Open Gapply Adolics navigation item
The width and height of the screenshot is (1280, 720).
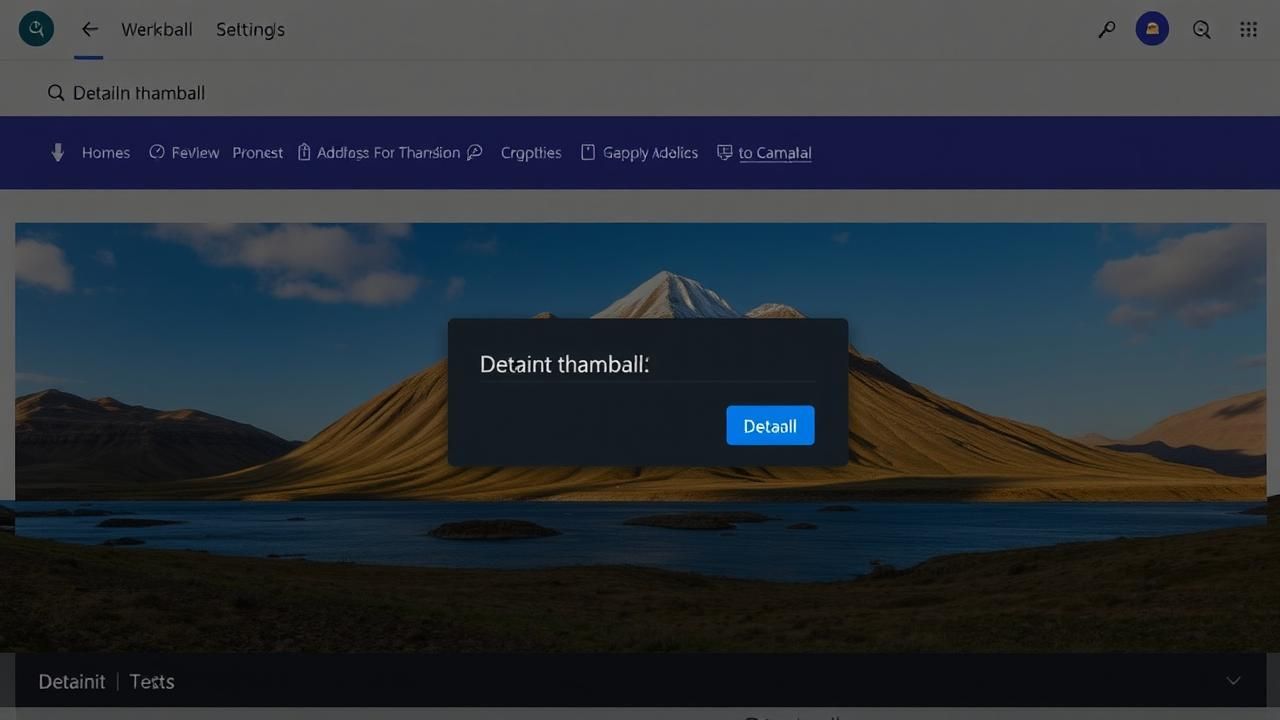pos(650,153)
